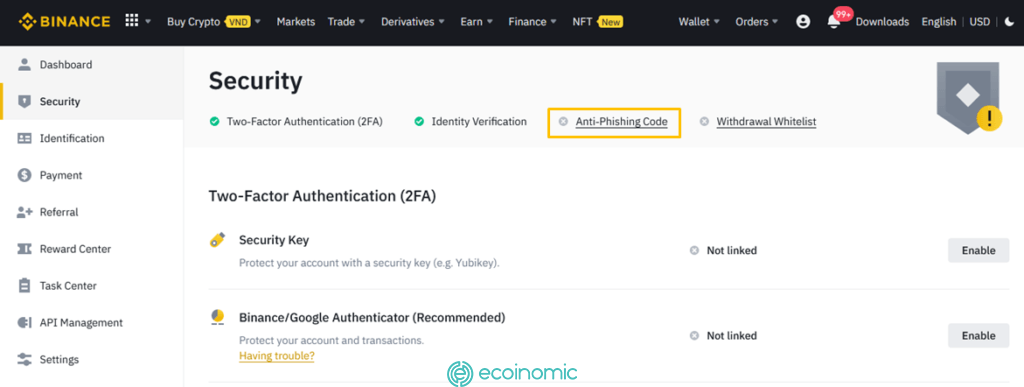
Task: Open the Wallet dropdown
Action: 699,22
